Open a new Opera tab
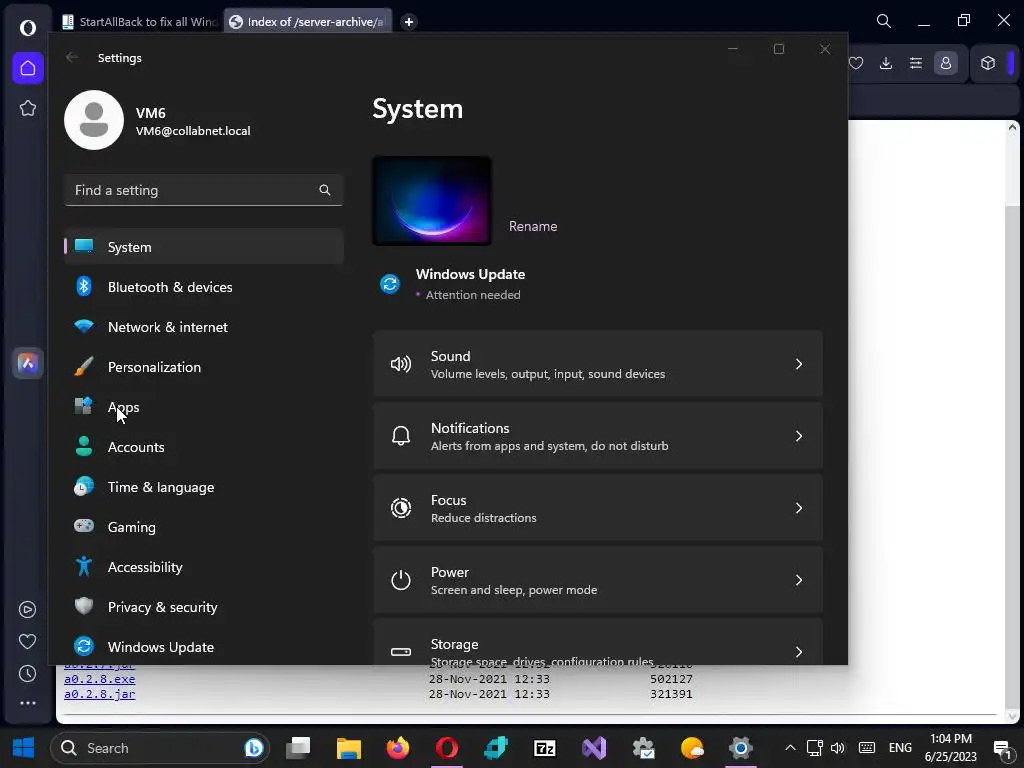 coord(409,22)
